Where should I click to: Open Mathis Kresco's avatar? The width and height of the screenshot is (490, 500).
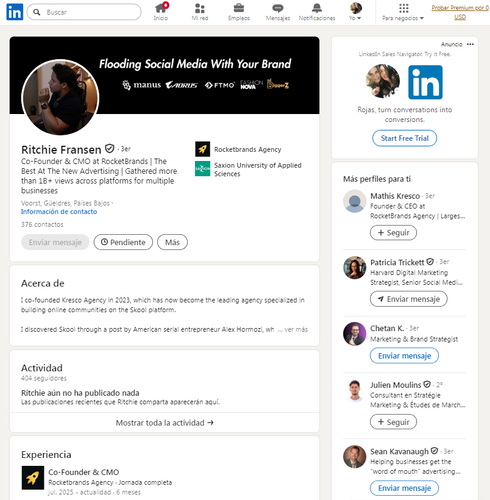[355, 201]
